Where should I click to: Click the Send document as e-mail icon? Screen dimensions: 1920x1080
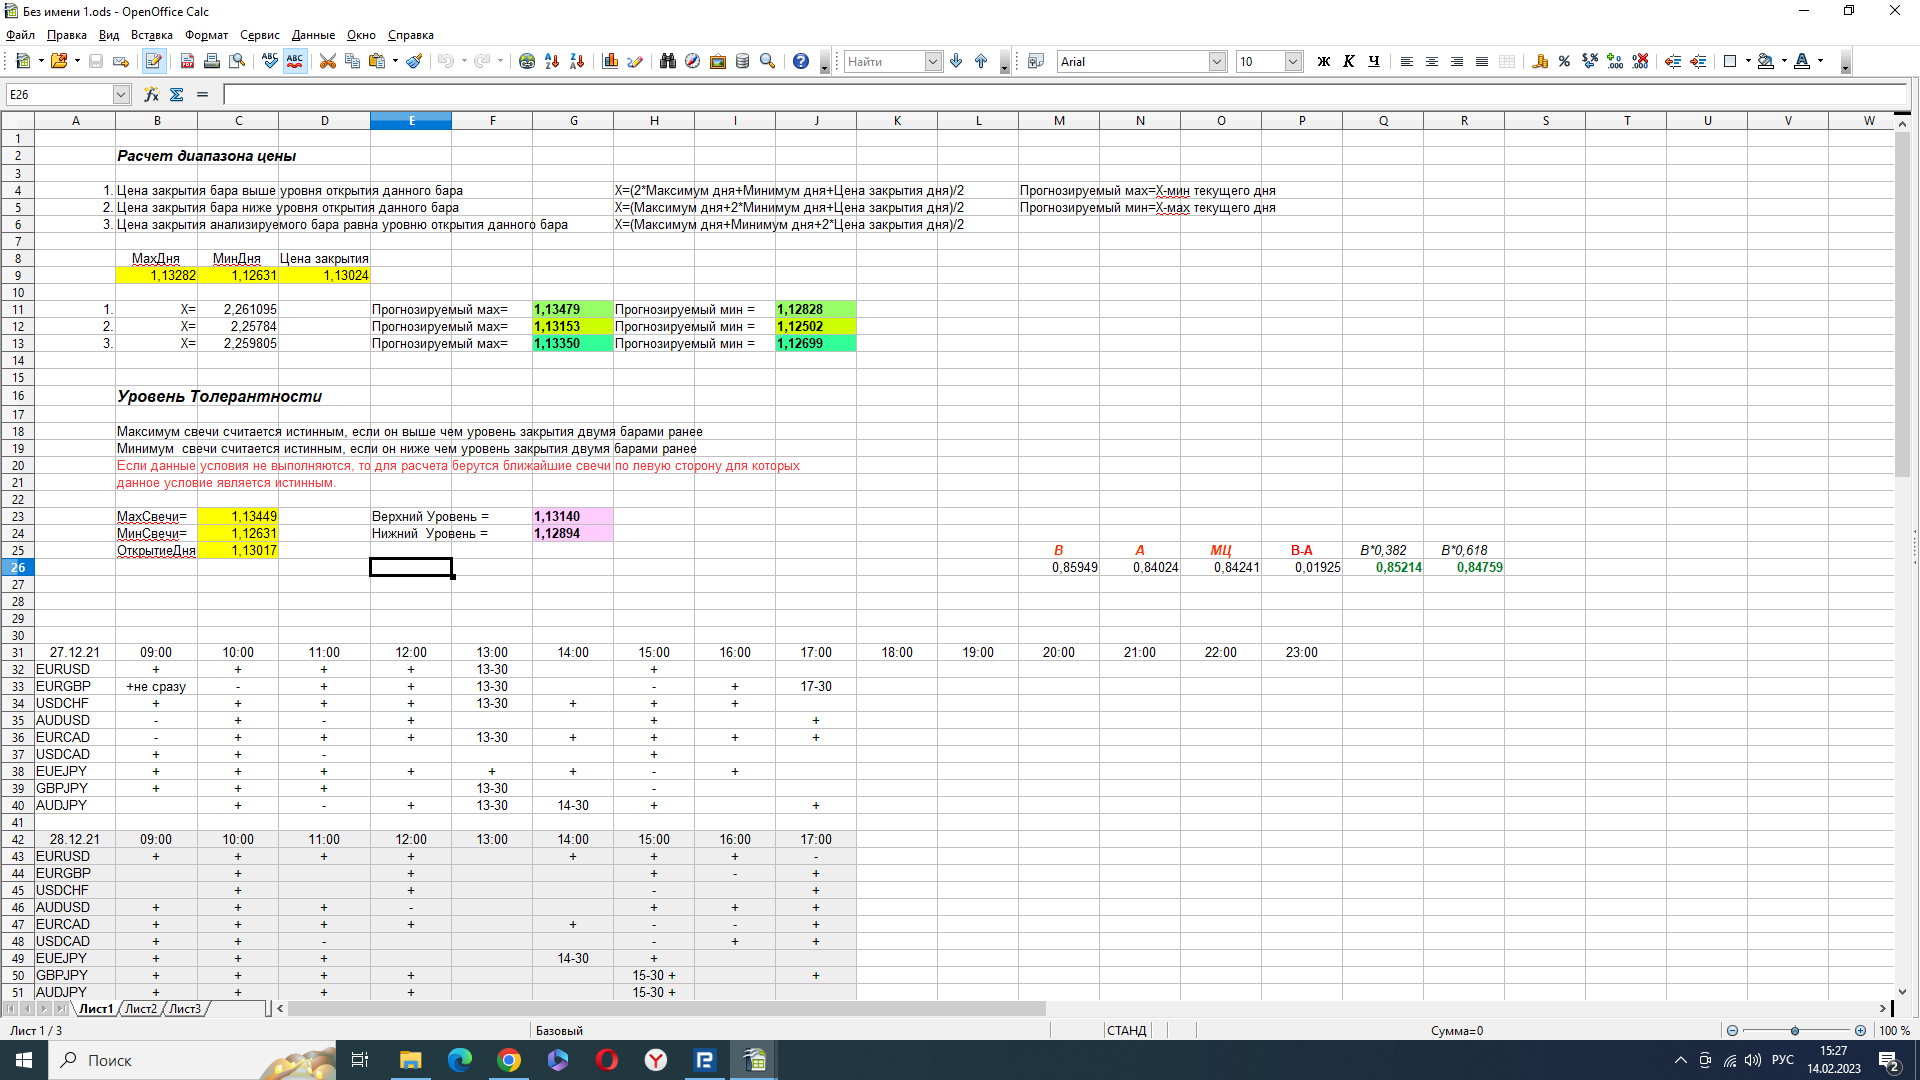point(121,62)
